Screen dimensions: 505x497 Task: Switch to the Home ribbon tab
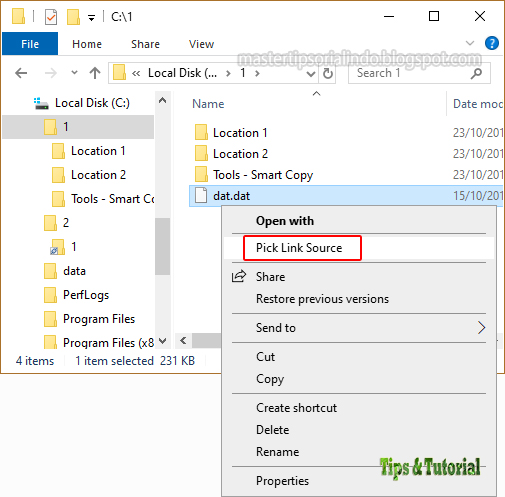pos(87,44)
